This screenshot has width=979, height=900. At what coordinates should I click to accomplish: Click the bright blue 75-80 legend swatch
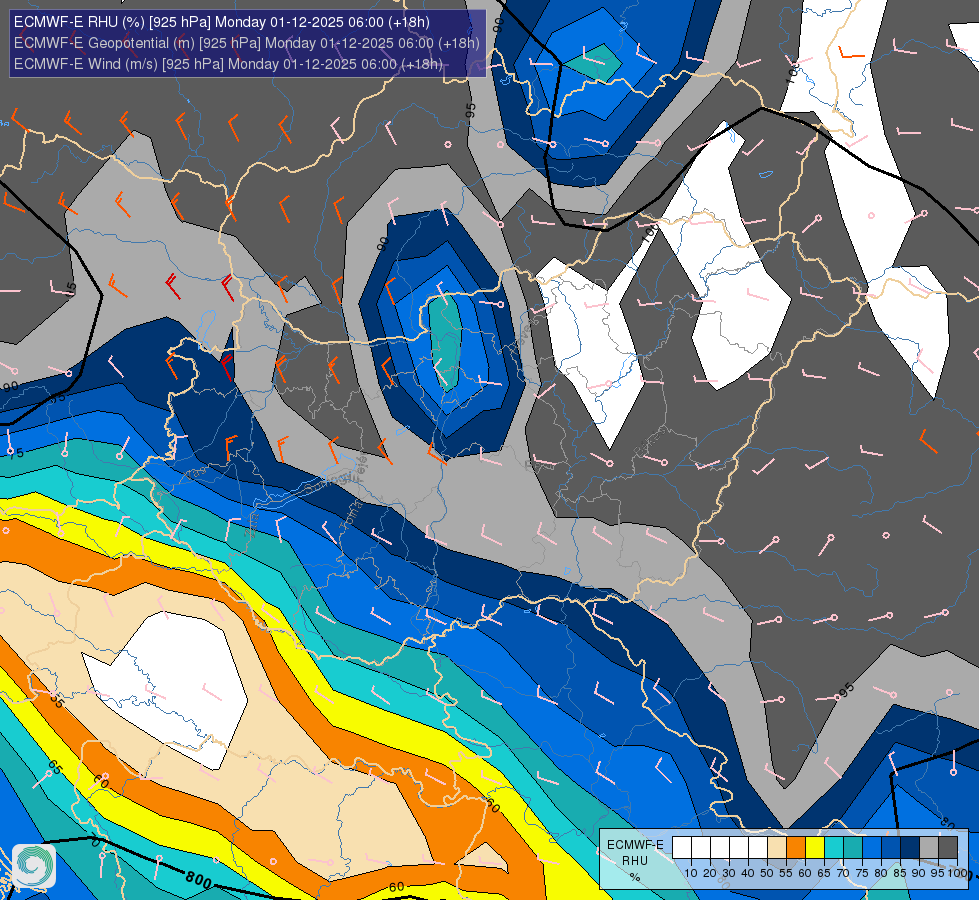[872, 848]
